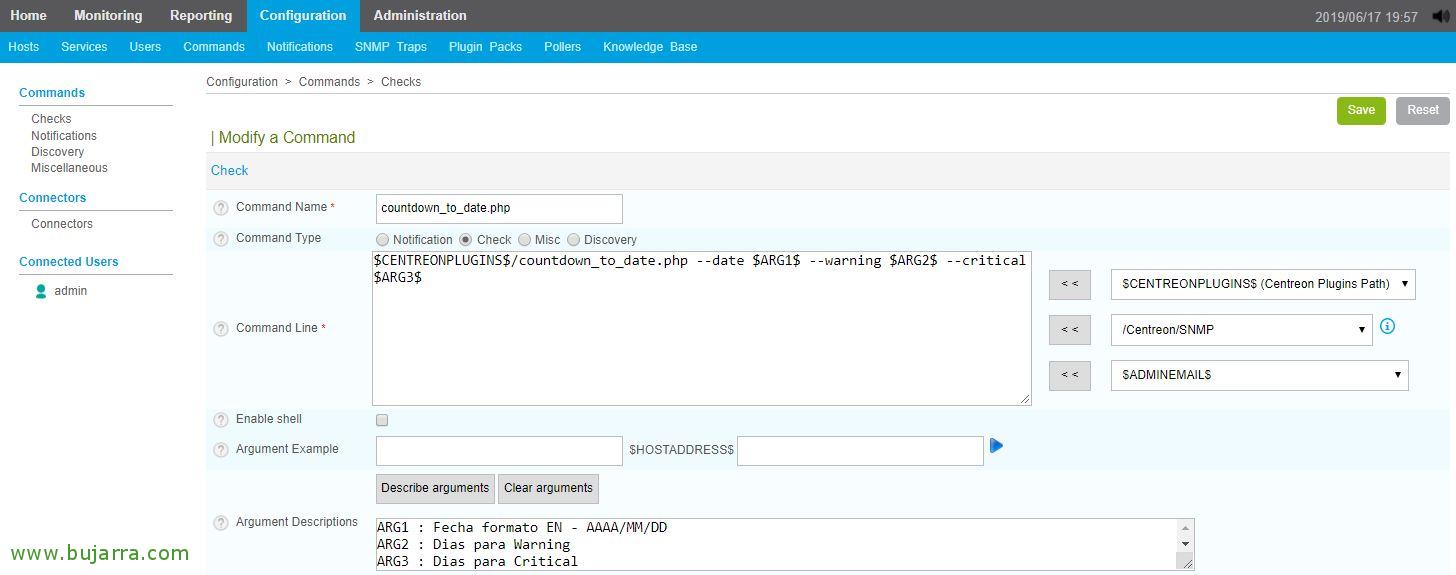
Task: Open the Home menu
Action: pyautogui.click(x=29, y=15)
